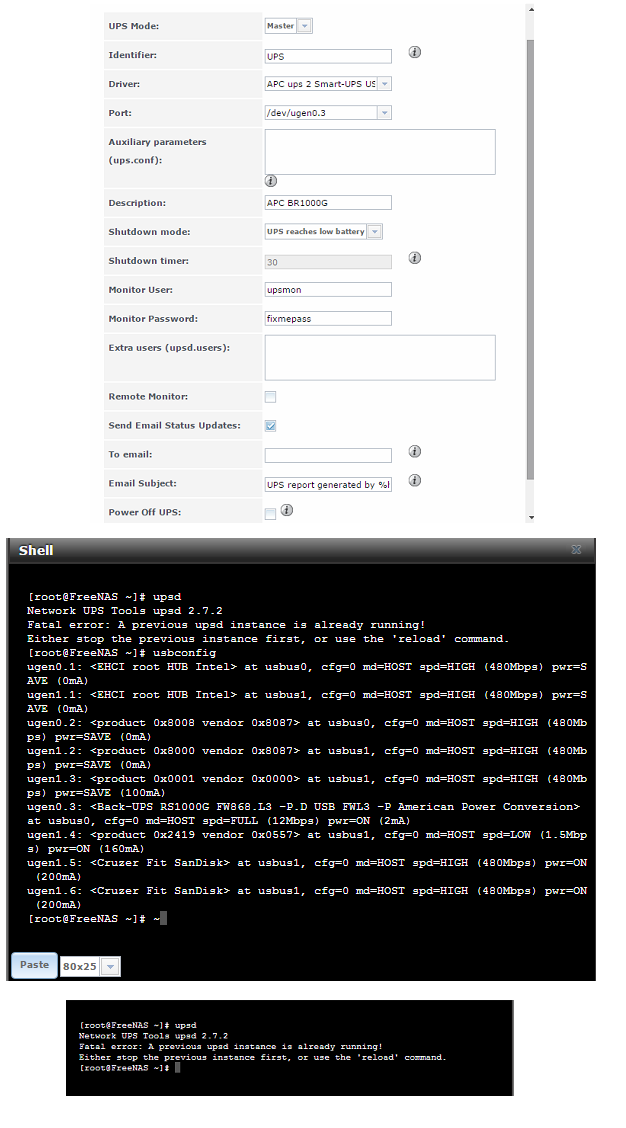Focus the Identifier input field

pyautogui.click(x=328, y=56)
